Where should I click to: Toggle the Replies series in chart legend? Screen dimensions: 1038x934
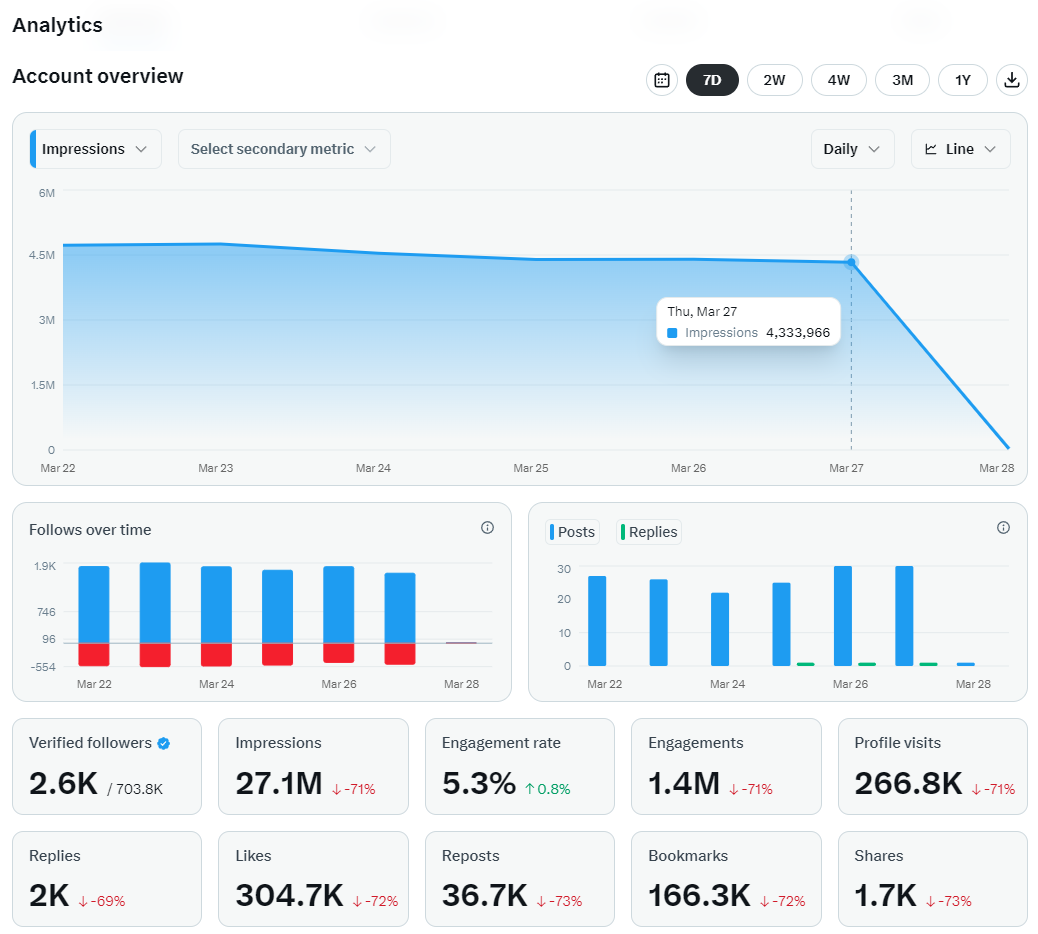click(x=649, y=532)
